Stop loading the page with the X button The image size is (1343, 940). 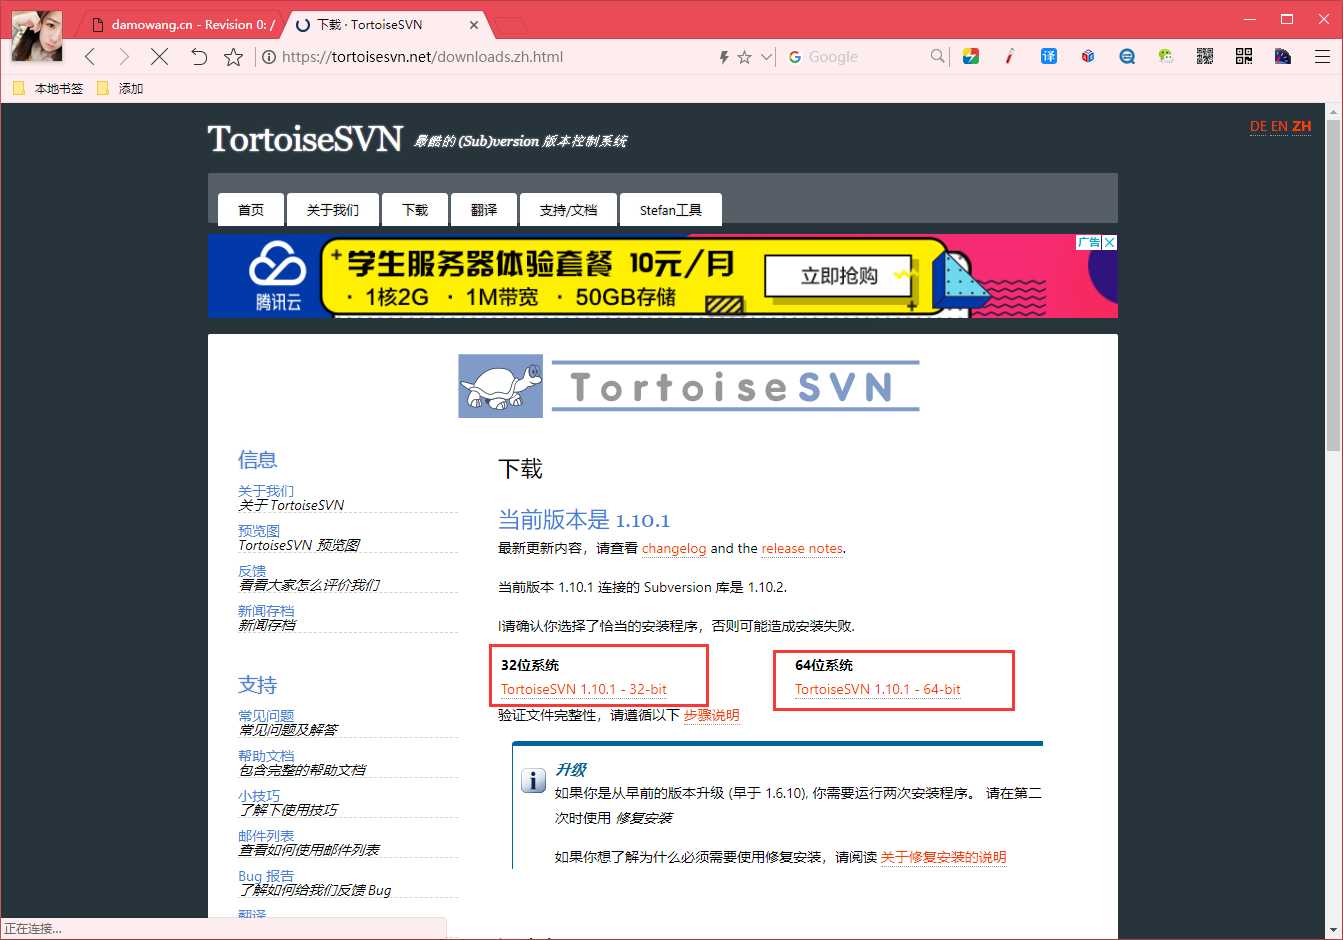(159, 57)
